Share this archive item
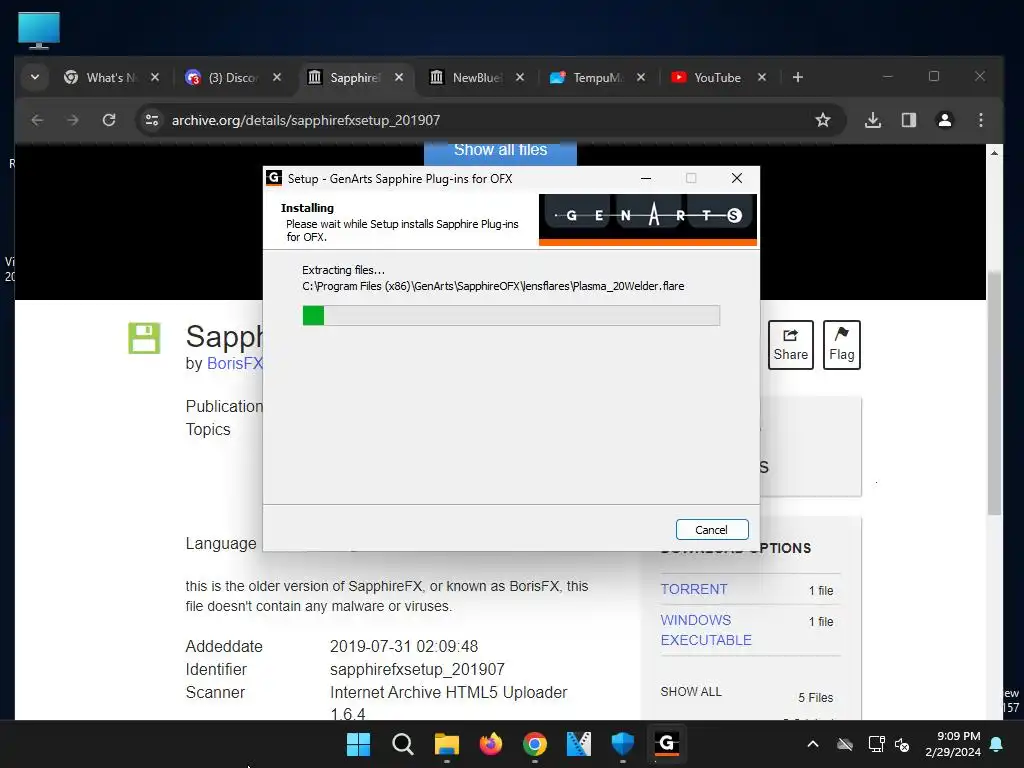The height and width of the screenshot is (768, 1024). click(791, 345)
